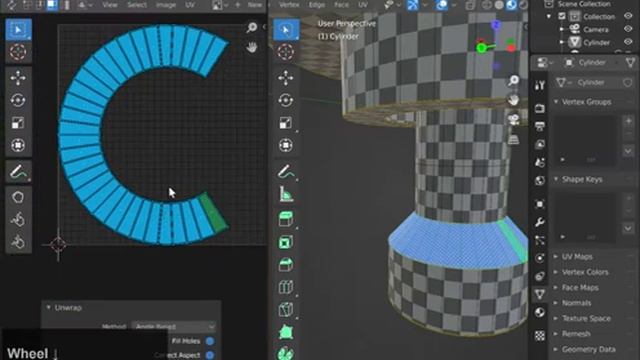
Task: Expand the Vertex Colors panel
Action: (x=556, y=272)
